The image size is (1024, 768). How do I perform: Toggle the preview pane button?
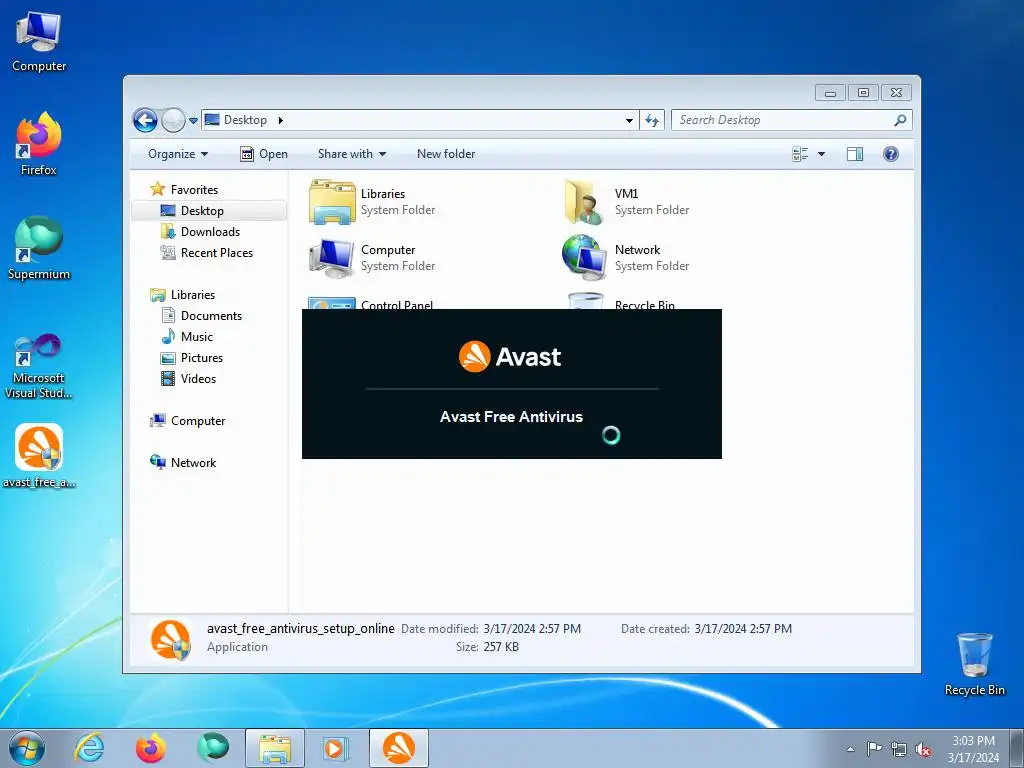(855, 154)
